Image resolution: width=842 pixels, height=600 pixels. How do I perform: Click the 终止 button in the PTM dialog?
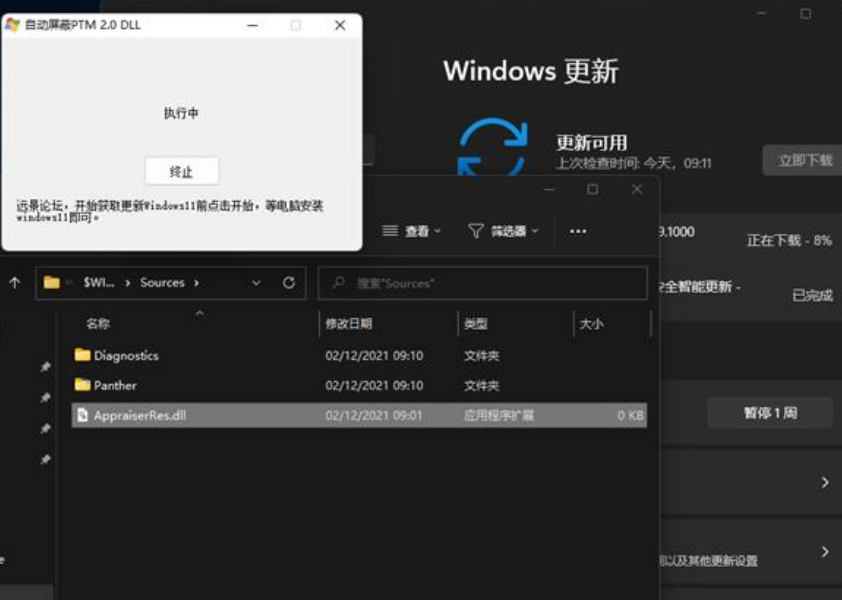tap(181, 170)
